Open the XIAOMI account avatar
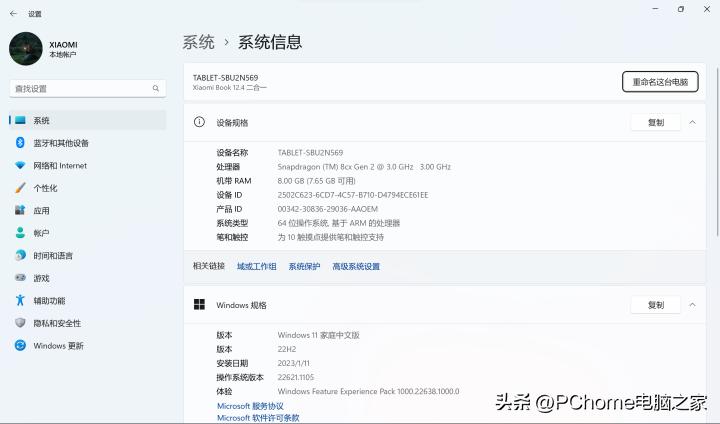 26,49
